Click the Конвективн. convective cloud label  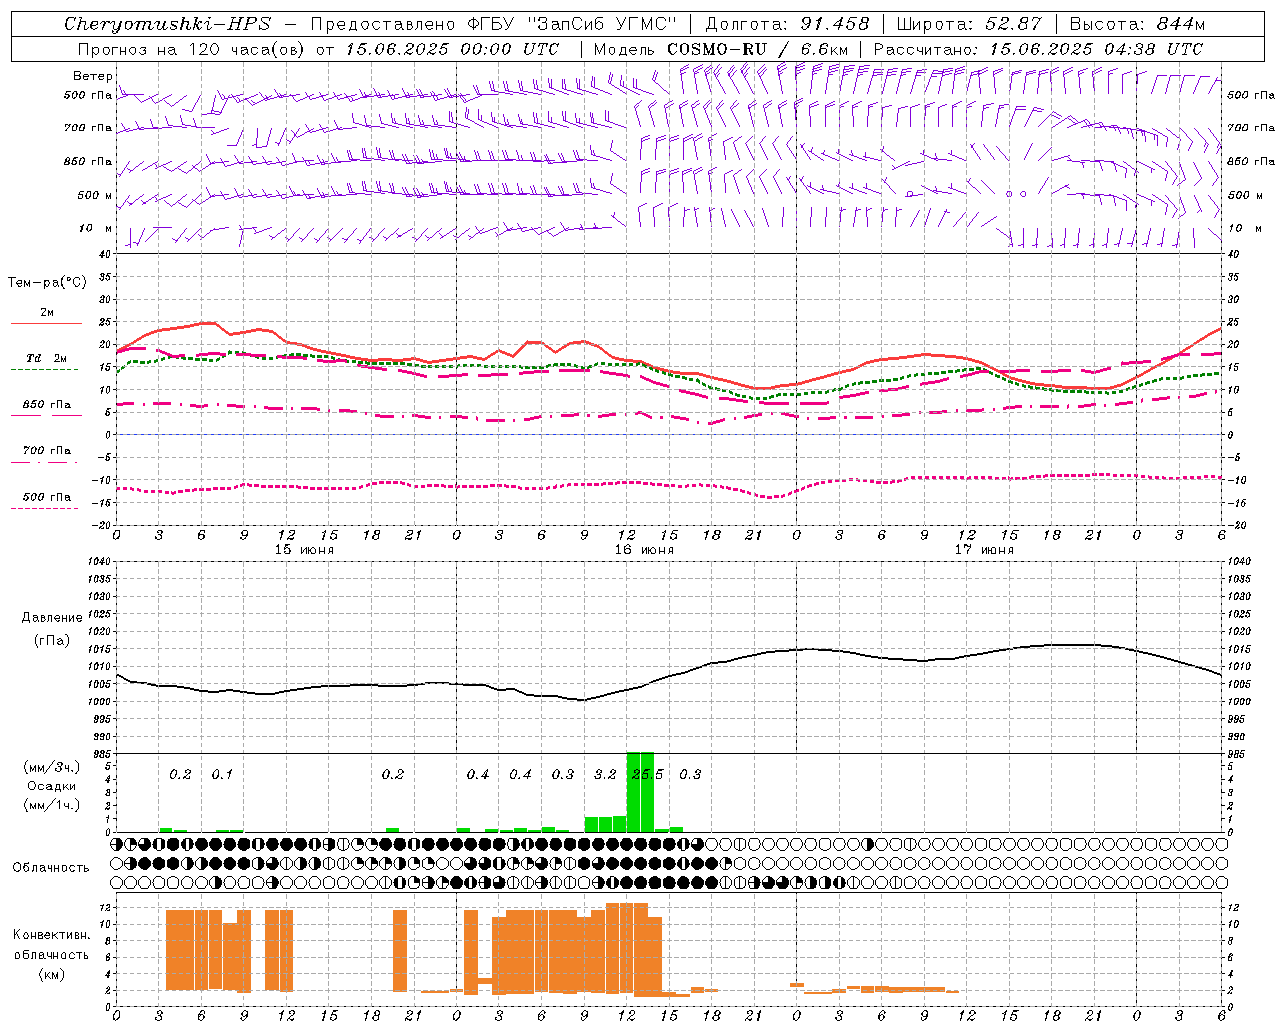coord(52,935)
